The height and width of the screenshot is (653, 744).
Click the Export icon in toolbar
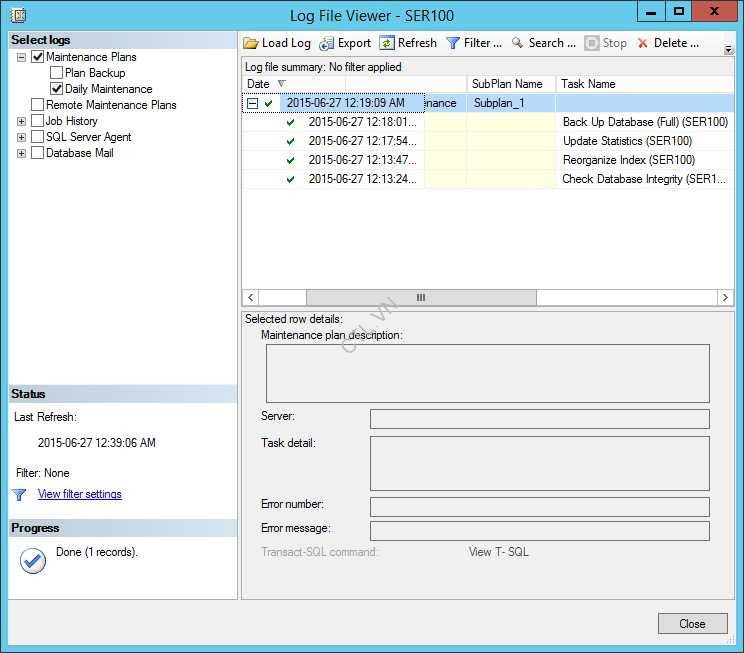point(327,43)
